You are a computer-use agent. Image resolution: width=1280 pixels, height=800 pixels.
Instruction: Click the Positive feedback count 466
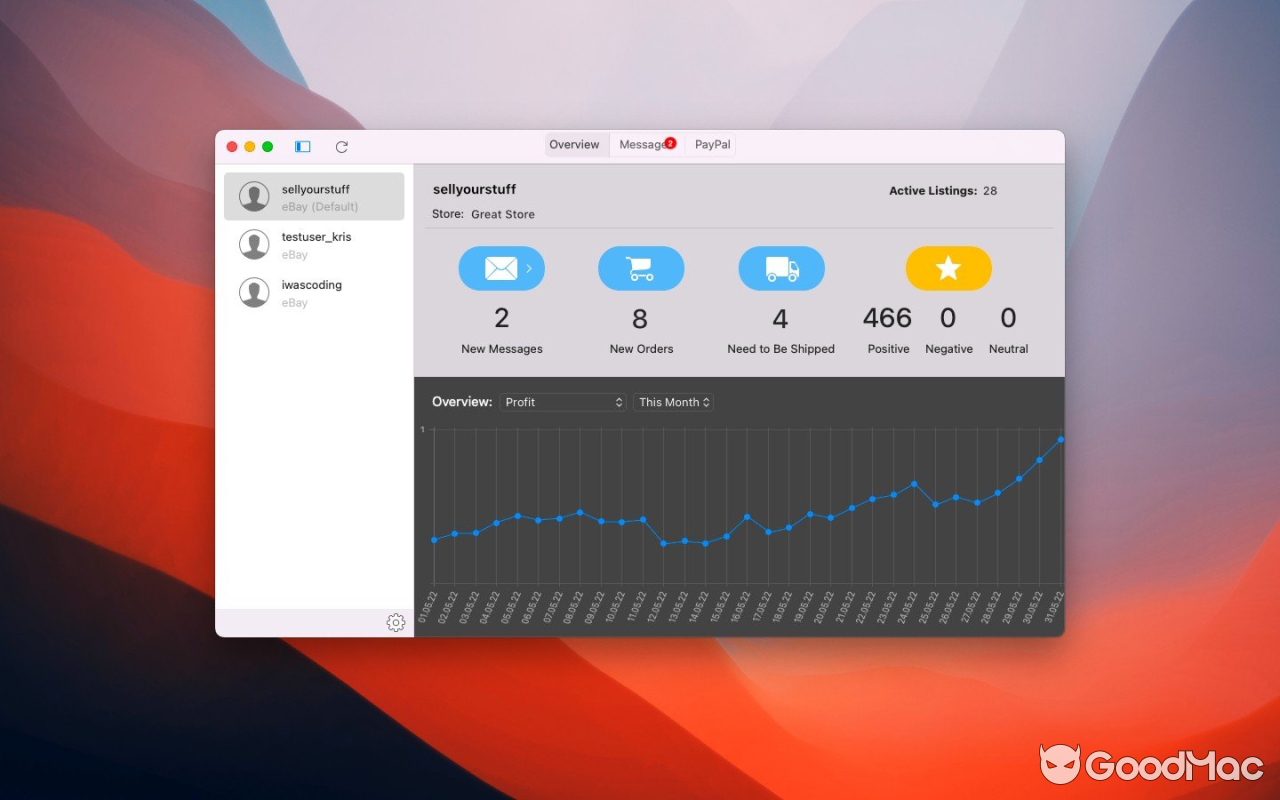887,318
